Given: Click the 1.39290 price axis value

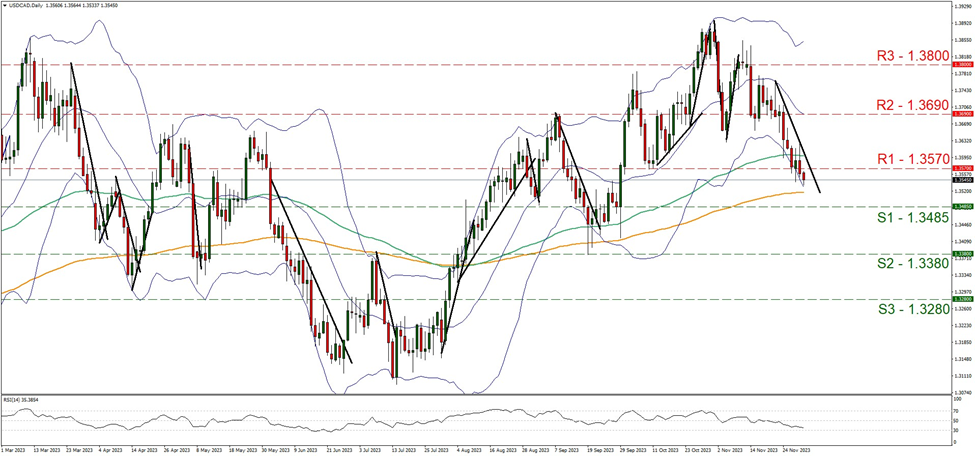Looking at the screenshot, I should point(961,5).
